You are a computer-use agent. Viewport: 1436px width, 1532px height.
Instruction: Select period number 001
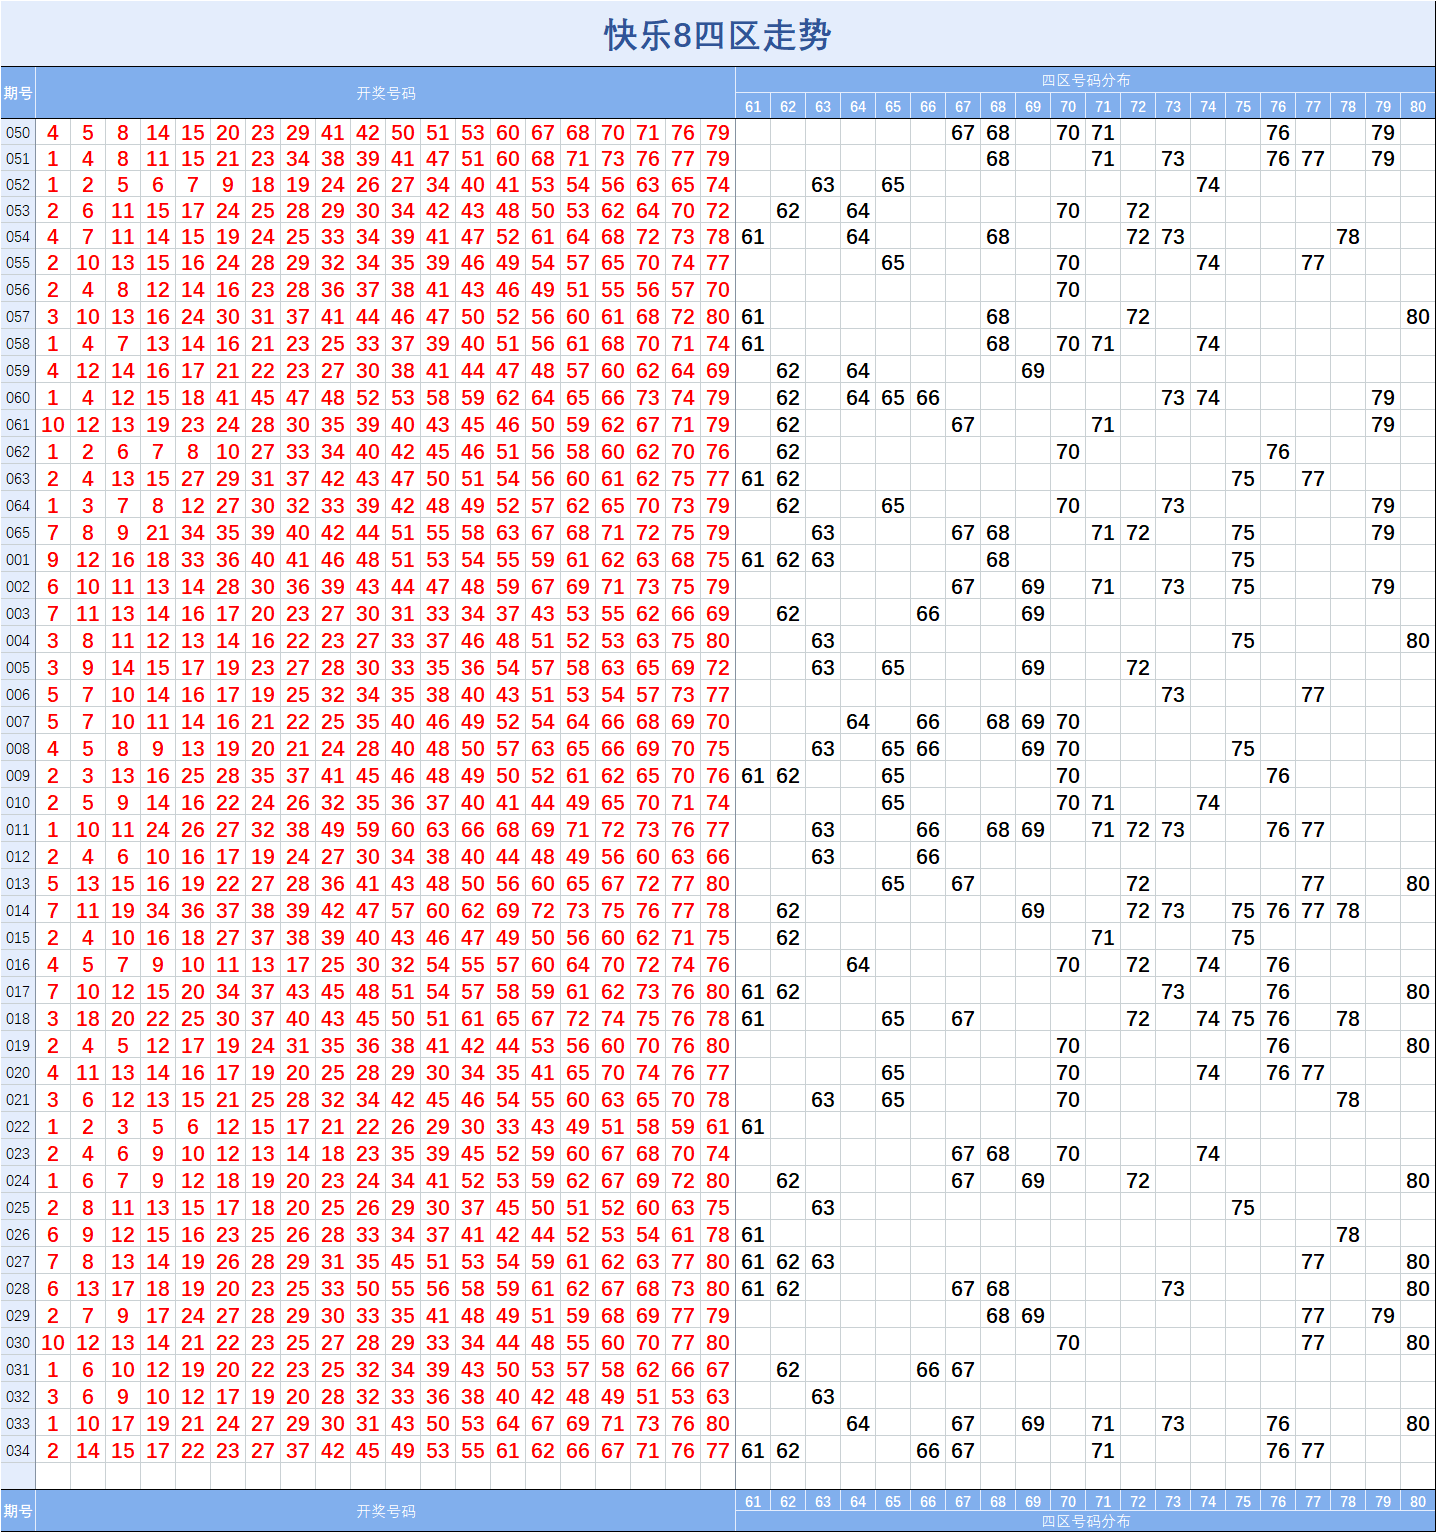18,560
